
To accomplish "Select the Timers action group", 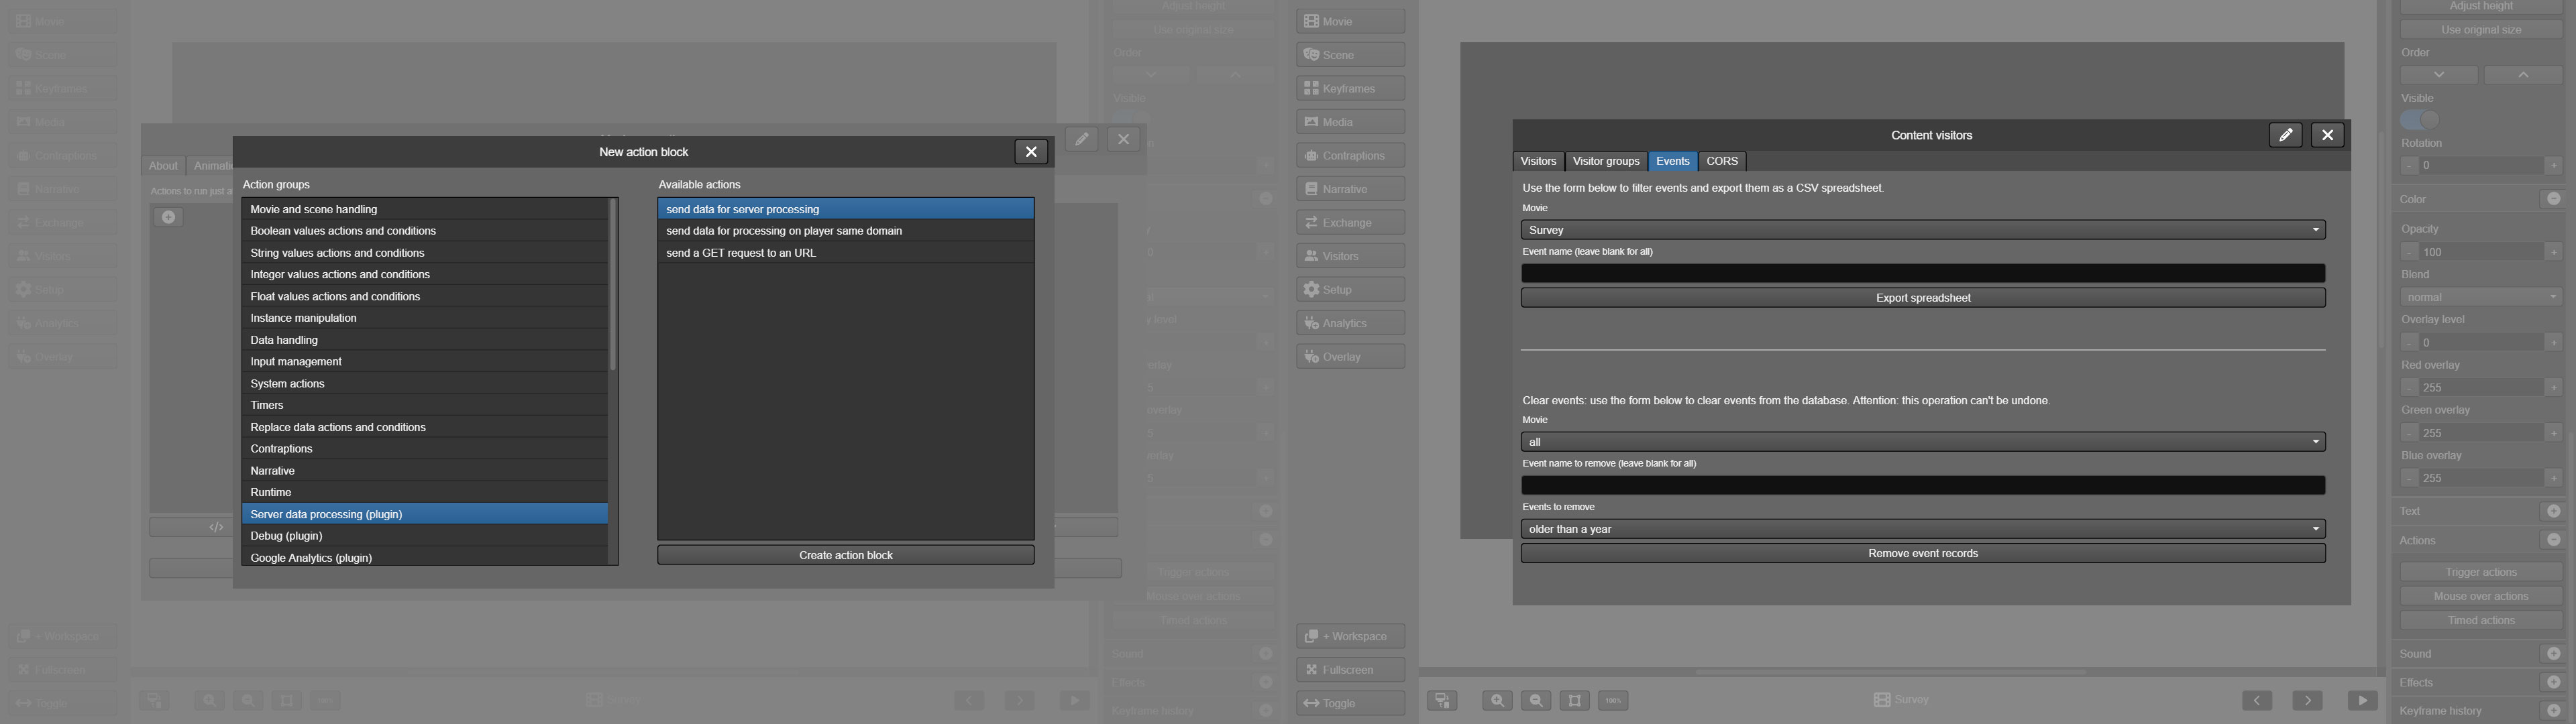I will (267, 405).
